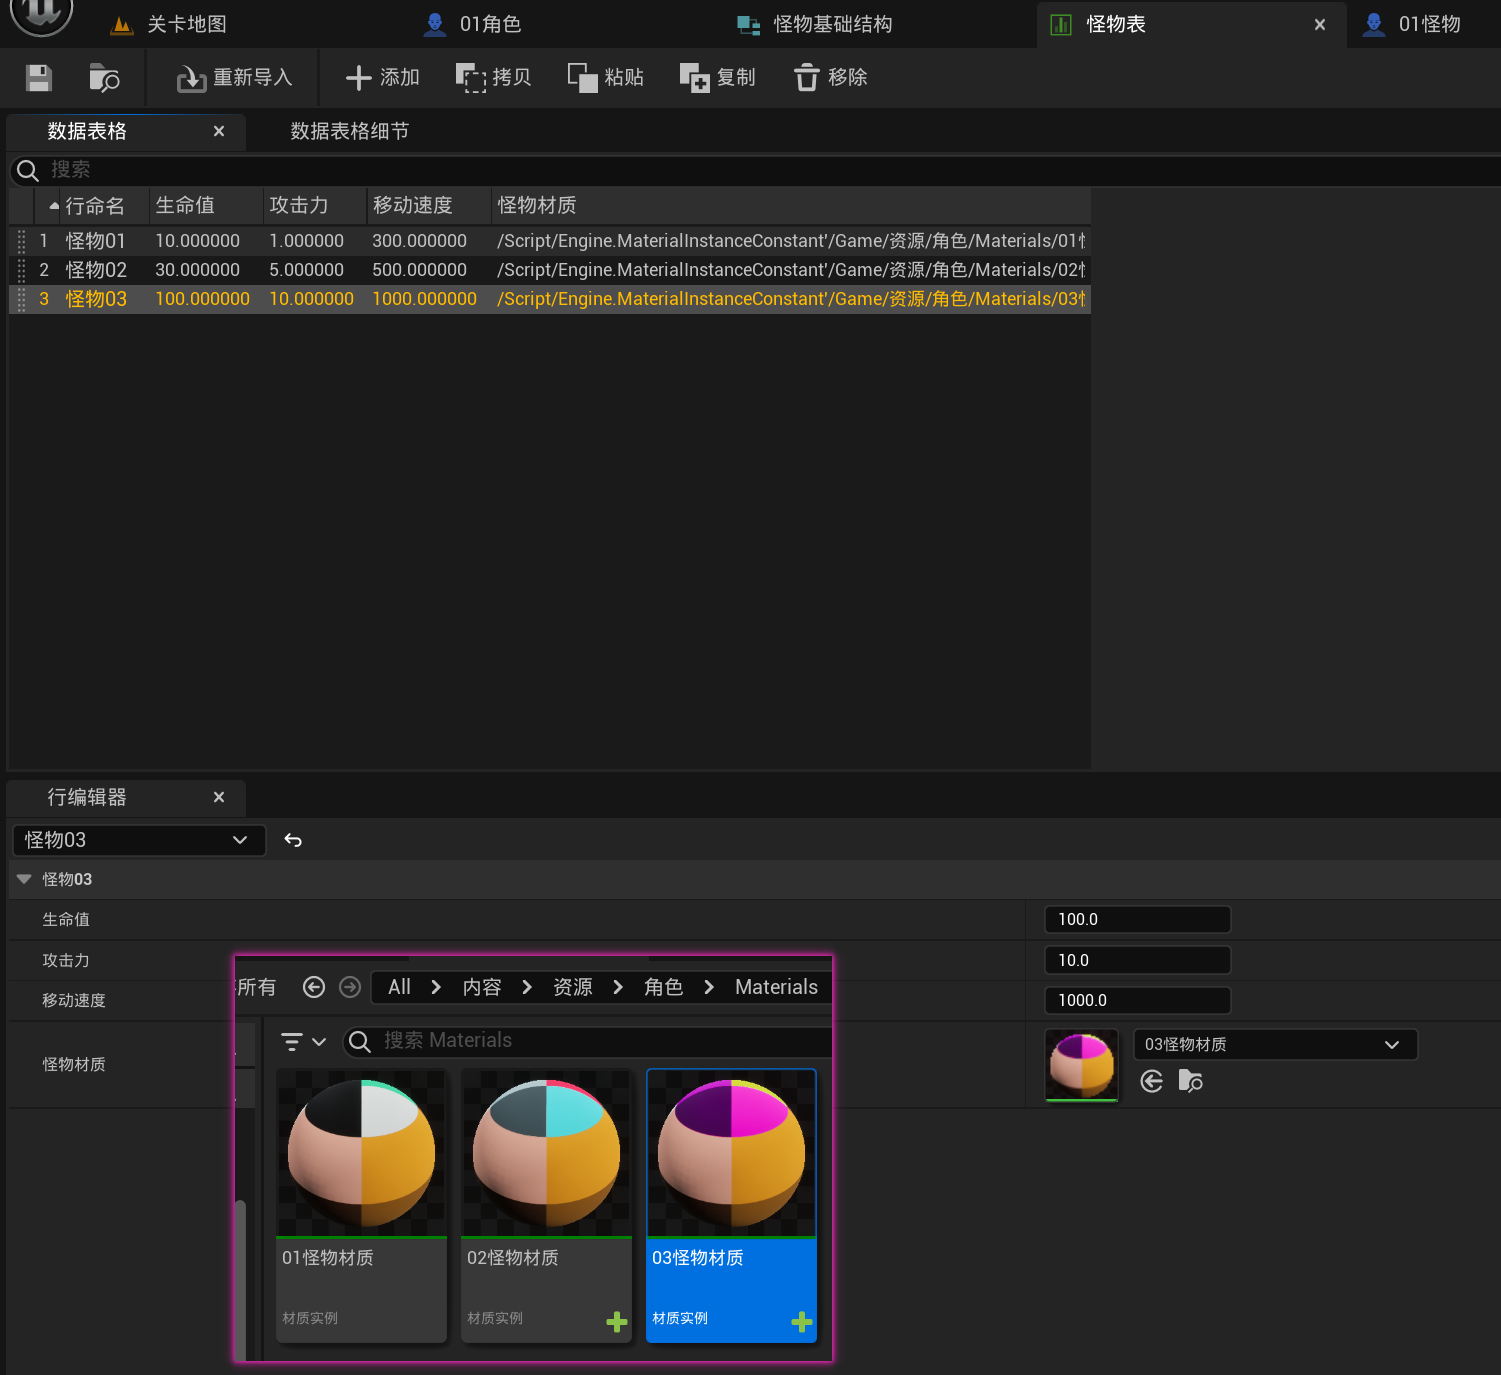Image resolution: width=1501 pixels, height=1375 pixels.
Task: Add a new row with 添加 button
Action: (382, 78)
